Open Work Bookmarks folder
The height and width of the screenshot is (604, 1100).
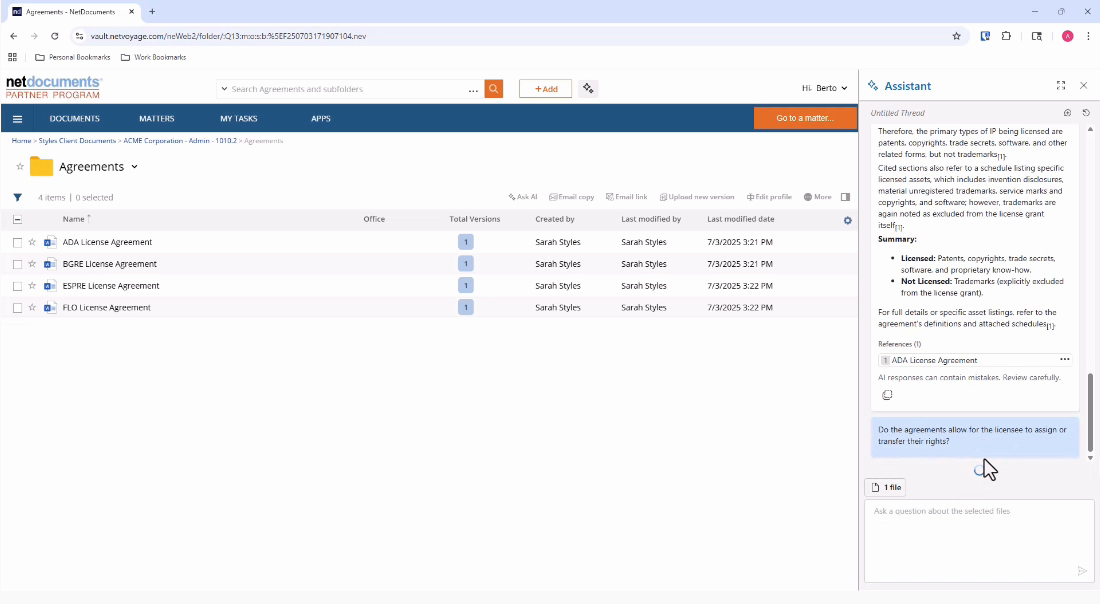coord(154,58)
